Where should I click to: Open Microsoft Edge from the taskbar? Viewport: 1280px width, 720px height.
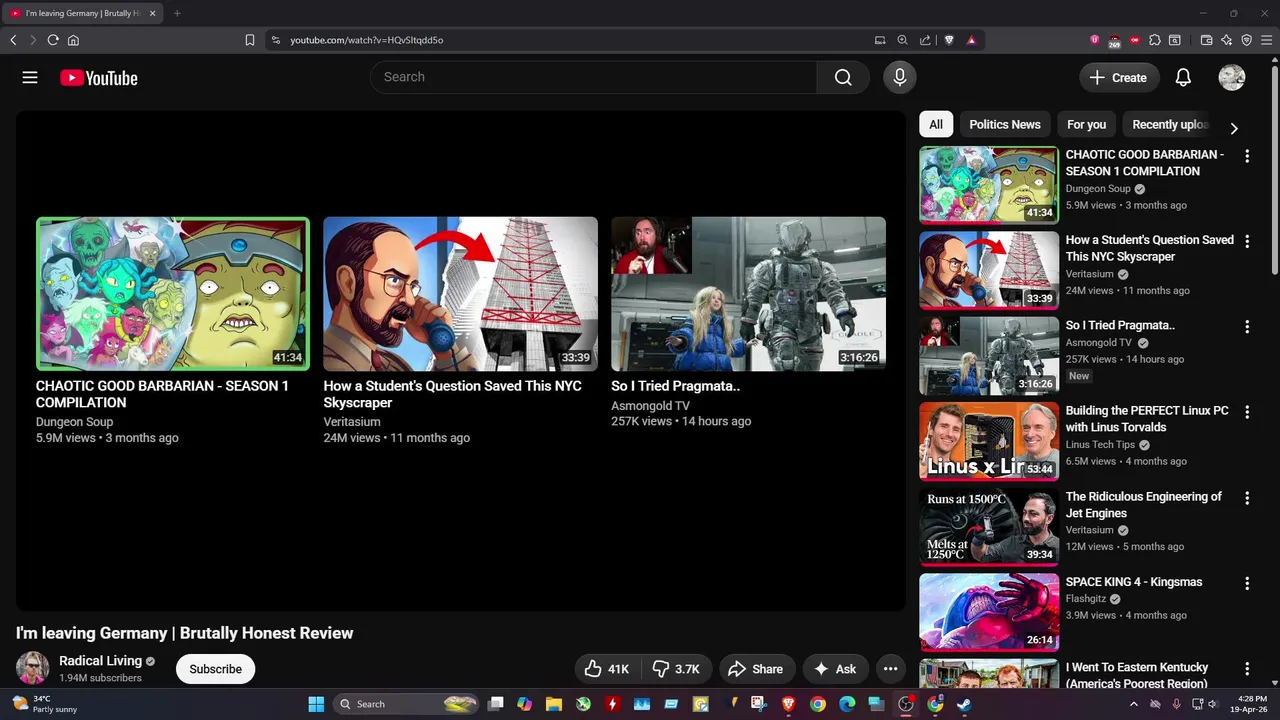847,704
